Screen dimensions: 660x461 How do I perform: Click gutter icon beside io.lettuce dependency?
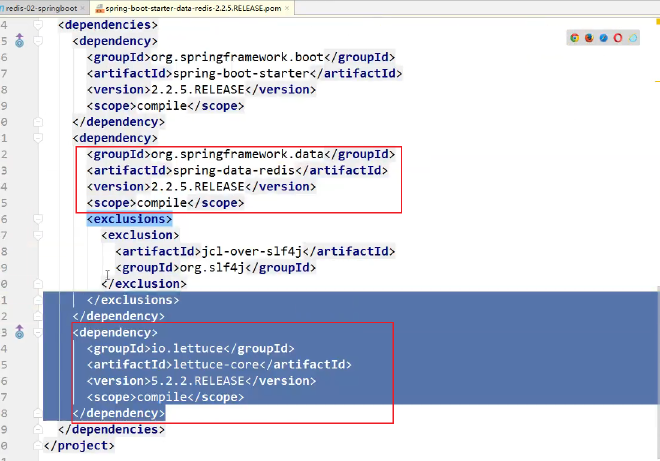[21, 332]
